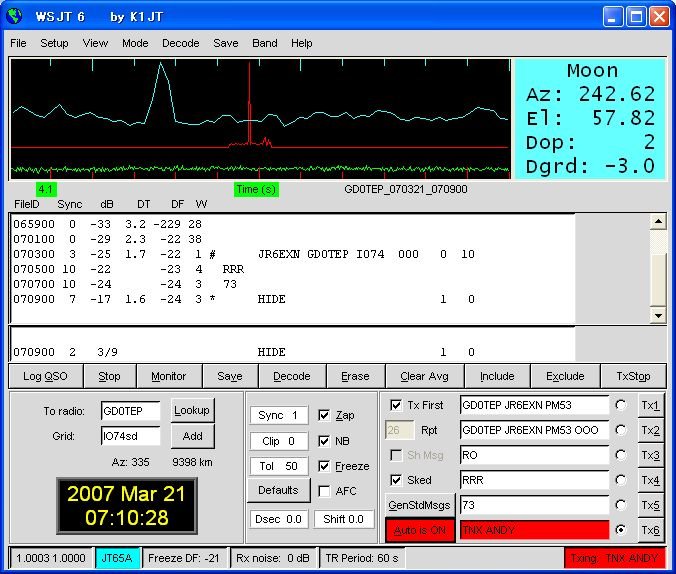
Task: Open the Setup menu
Action: 54,43
